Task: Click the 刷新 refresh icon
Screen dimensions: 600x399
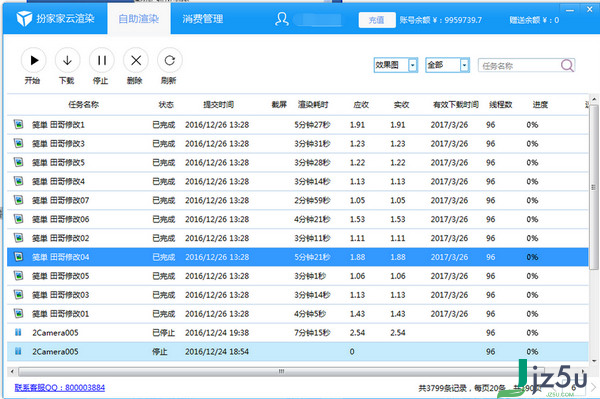Action: [170, 60]
